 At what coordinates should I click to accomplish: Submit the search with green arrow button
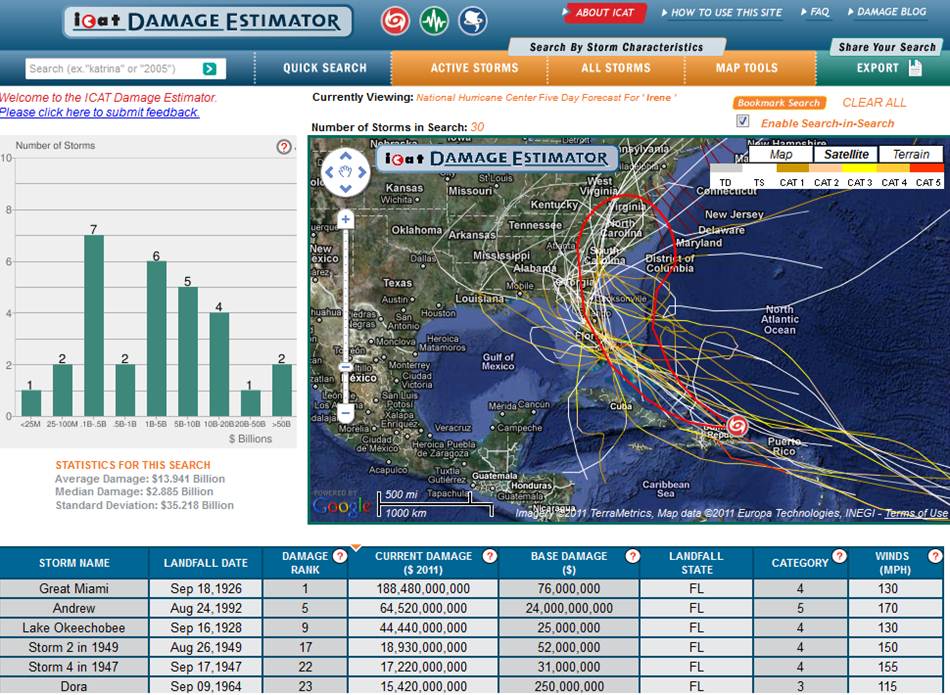tap(210, 69)
